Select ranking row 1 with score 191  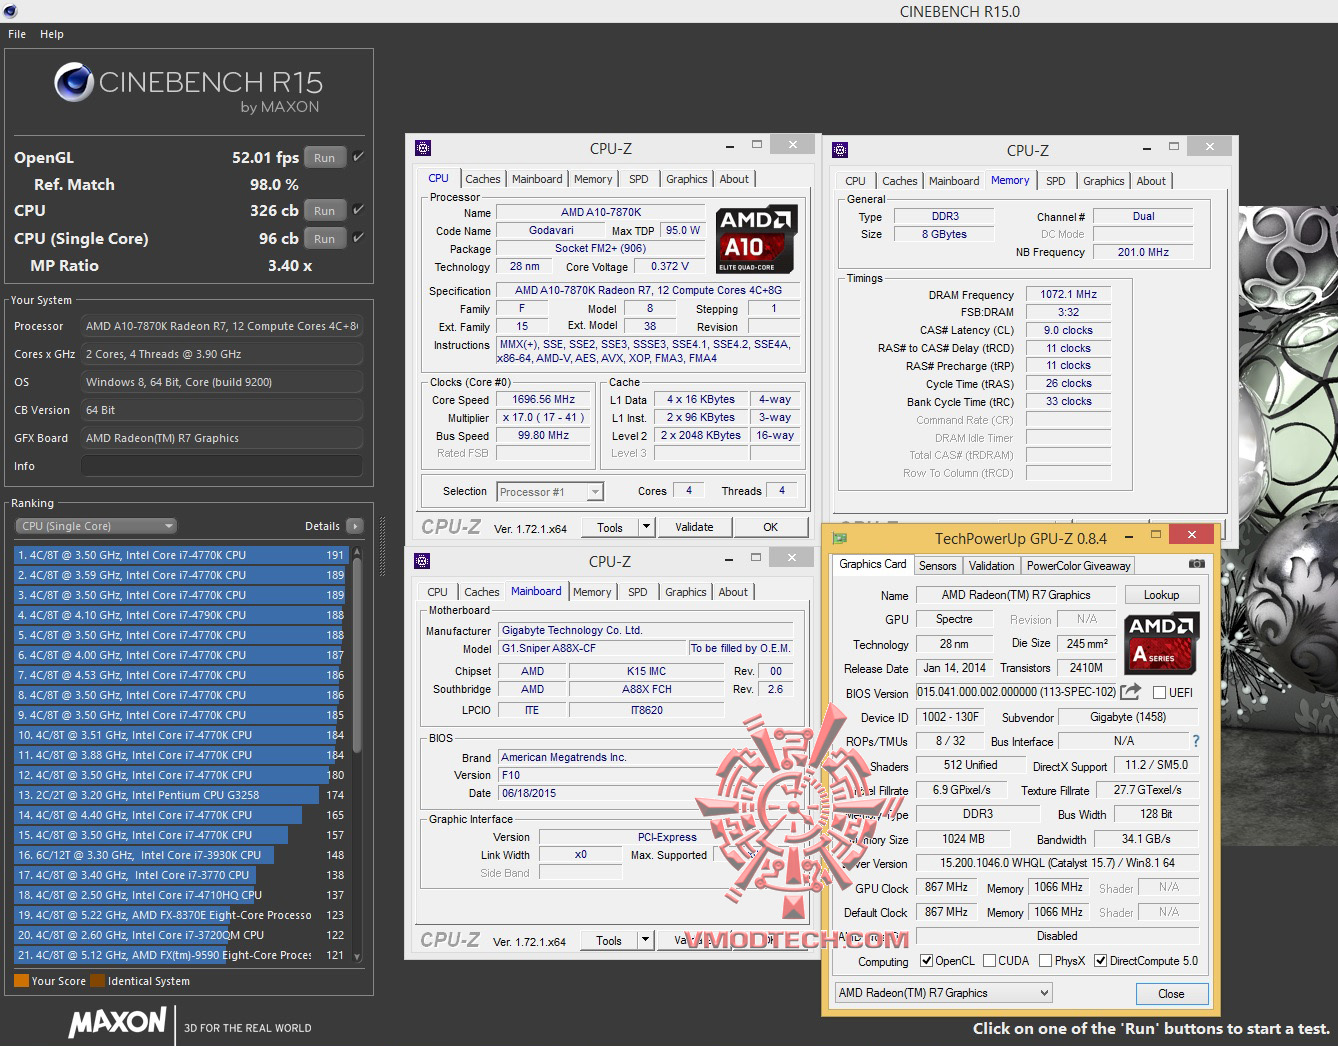tap(180, 555)
